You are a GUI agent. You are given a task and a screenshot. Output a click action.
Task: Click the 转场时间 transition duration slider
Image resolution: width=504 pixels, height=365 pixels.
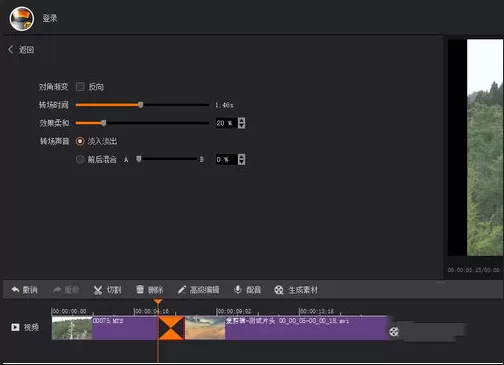pos(142,105)
